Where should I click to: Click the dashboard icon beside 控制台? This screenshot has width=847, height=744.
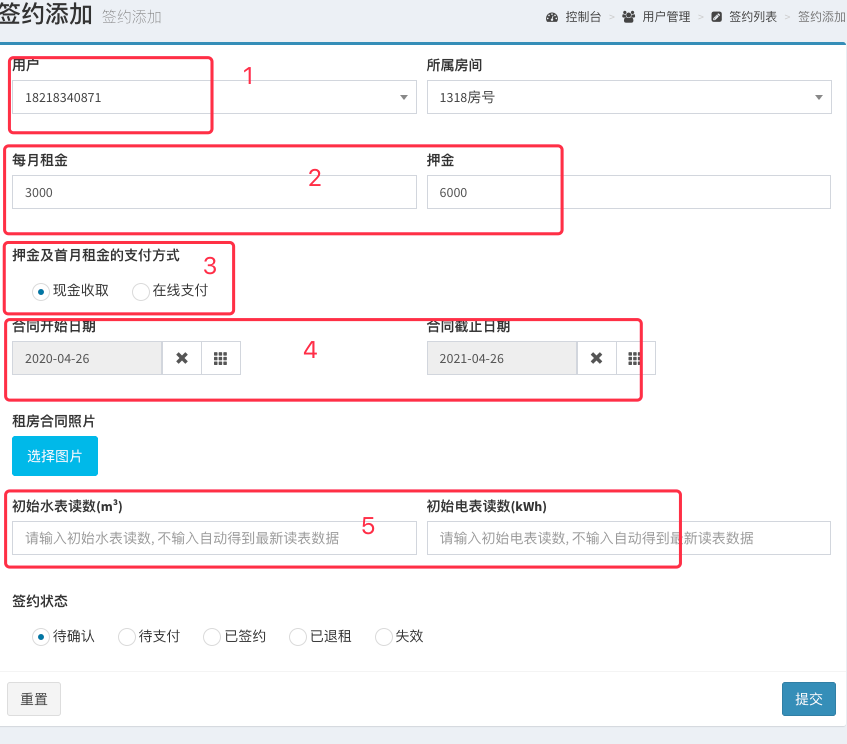pyautogui.click(x=552, y=17)
